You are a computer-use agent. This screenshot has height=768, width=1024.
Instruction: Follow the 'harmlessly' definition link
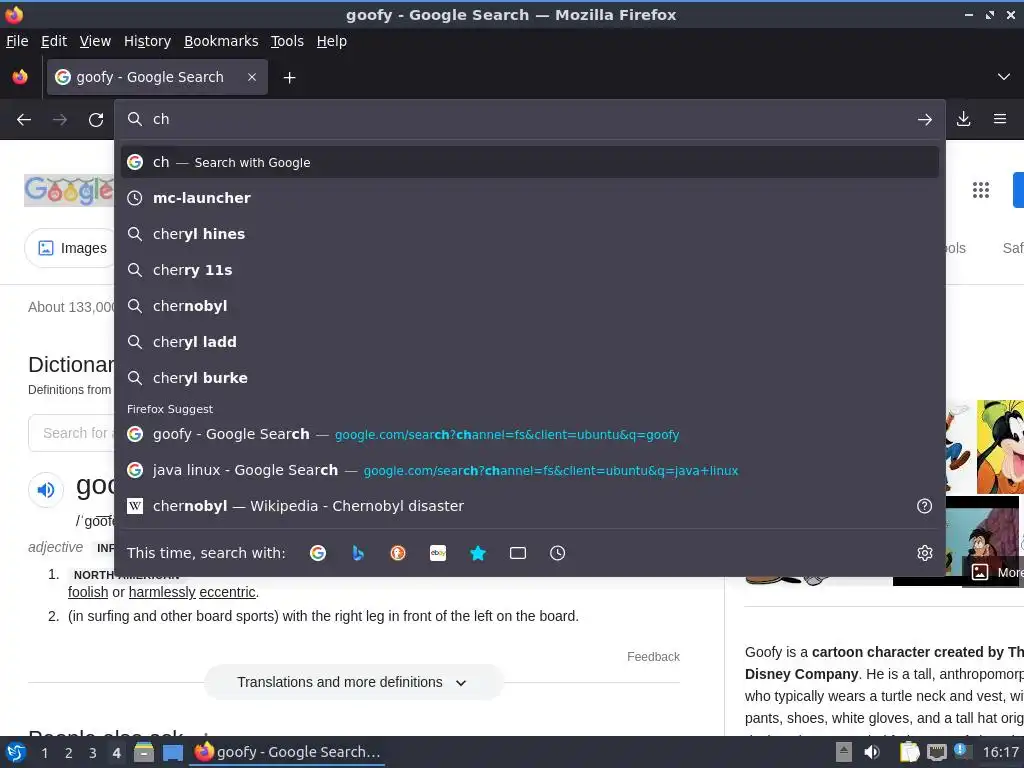(162, 592)
